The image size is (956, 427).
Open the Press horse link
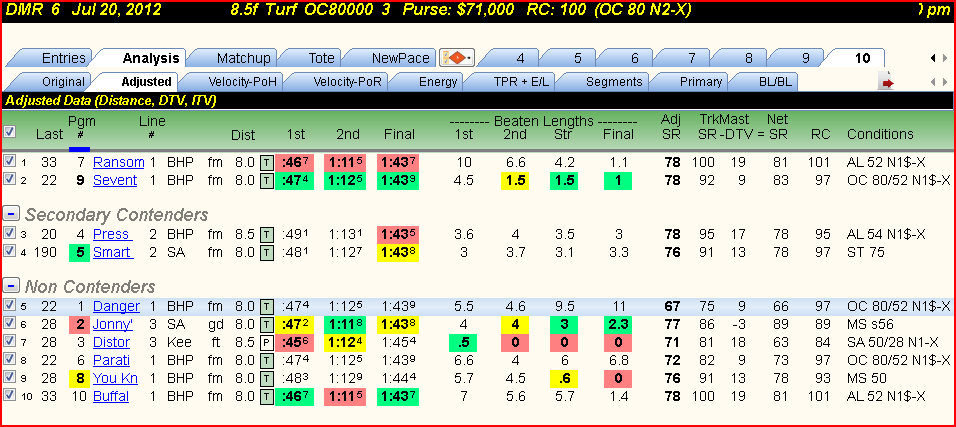click(x=112, y=234)
